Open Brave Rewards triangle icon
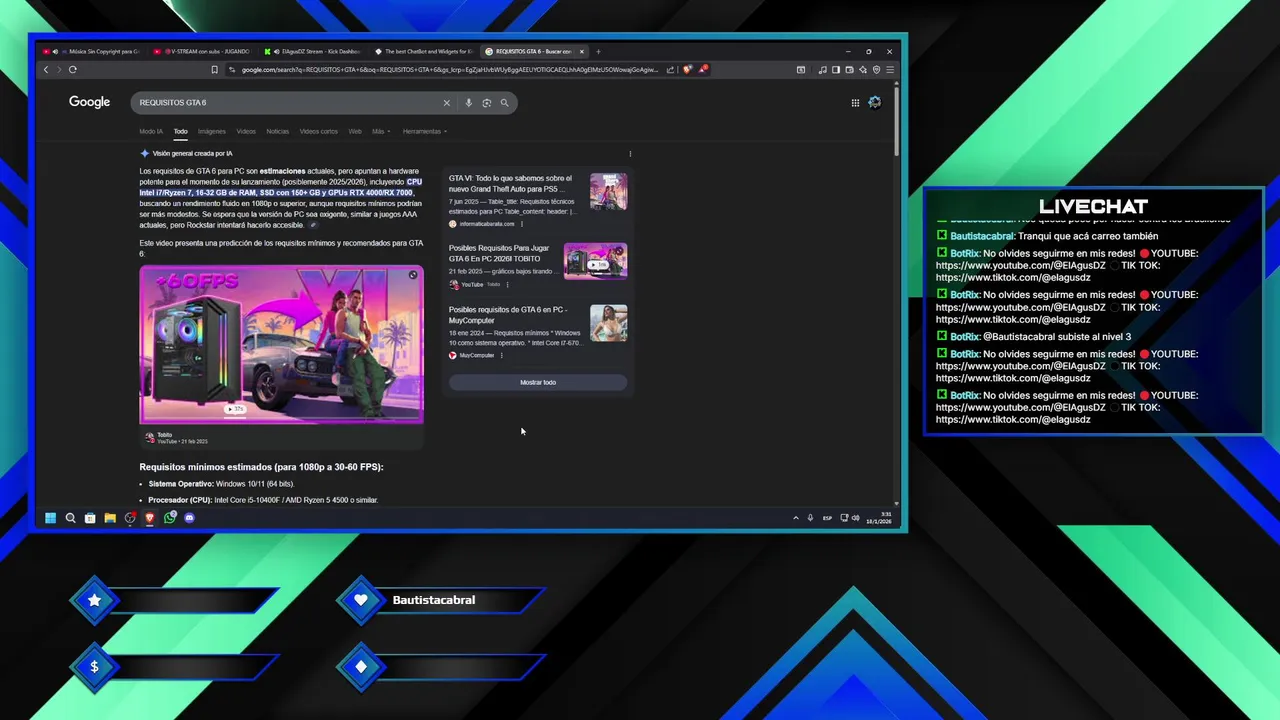The width and height of the screenshot is (1280, 720). coord(703,70)
